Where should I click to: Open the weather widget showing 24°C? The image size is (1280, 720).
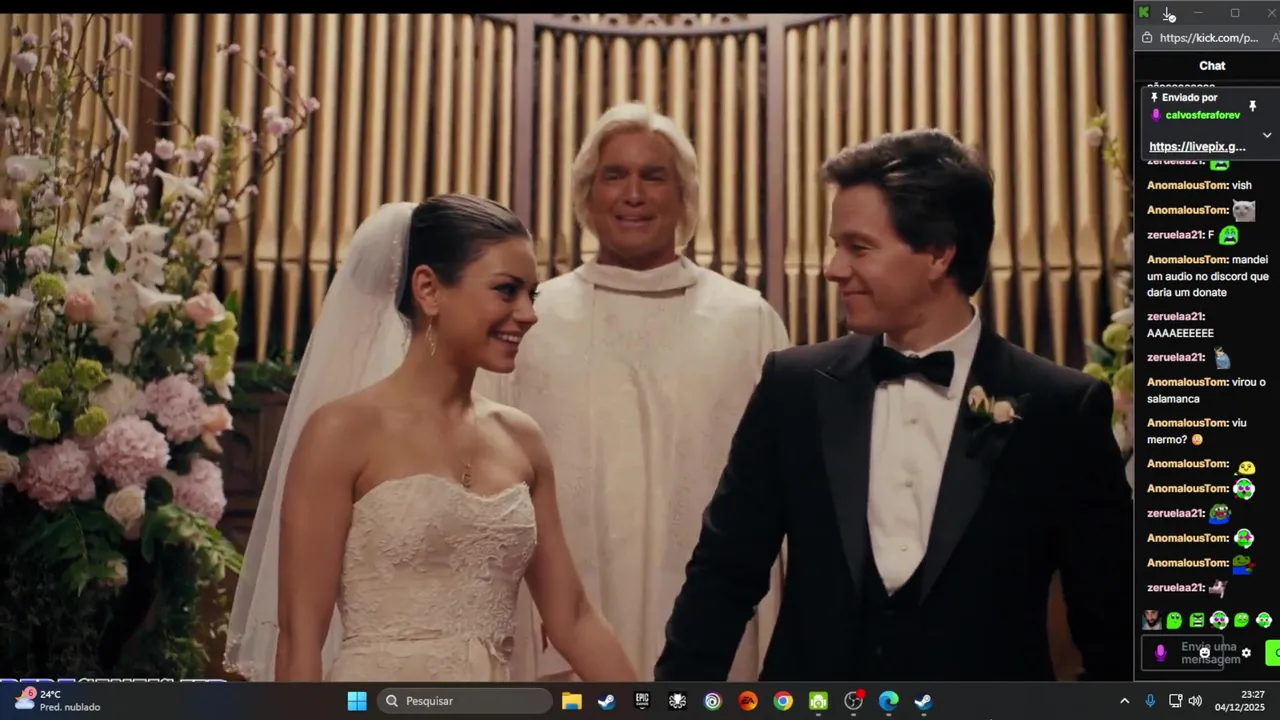point(57,700)
